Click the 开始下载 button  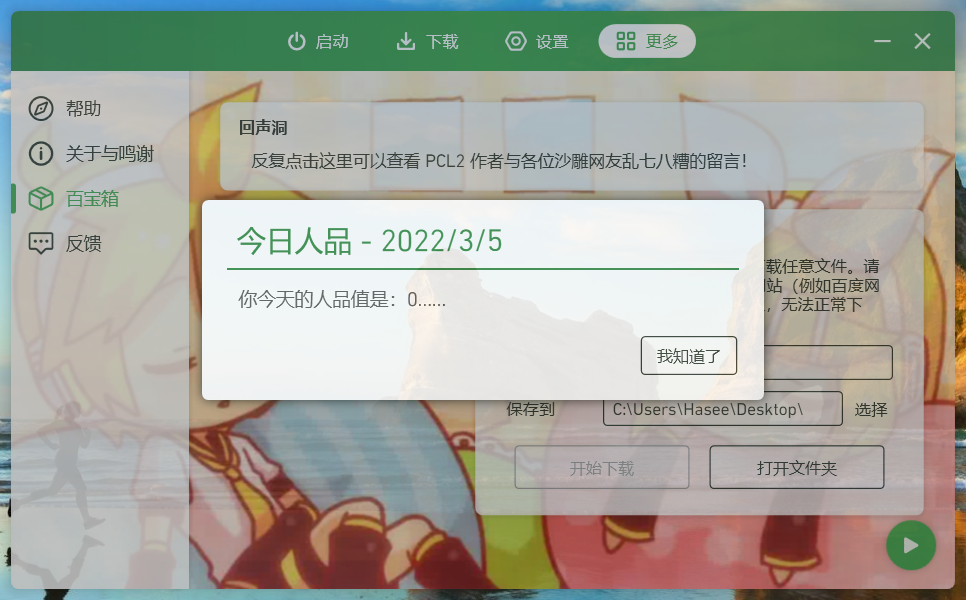(x=602, y=468)
